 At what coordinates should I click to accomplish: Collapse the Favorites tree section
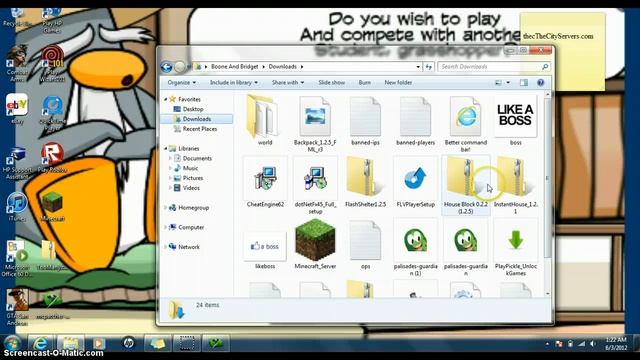point(166,99)
